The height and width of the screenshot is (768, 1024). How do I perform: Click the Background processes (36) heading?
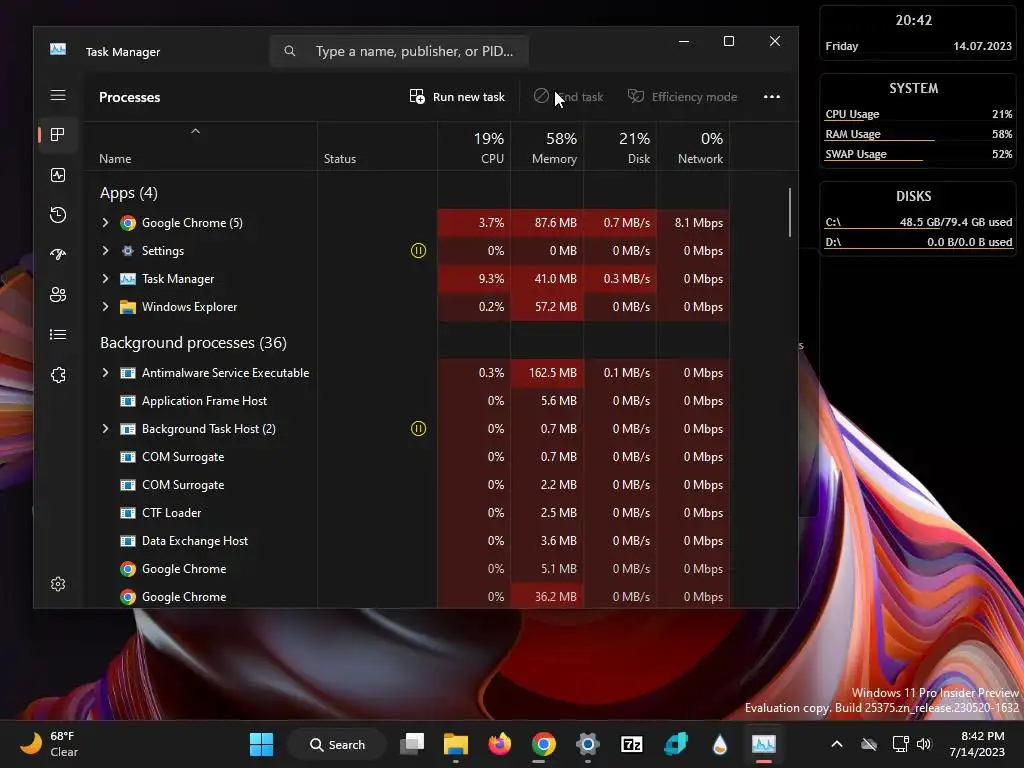[x=193, y=343]
